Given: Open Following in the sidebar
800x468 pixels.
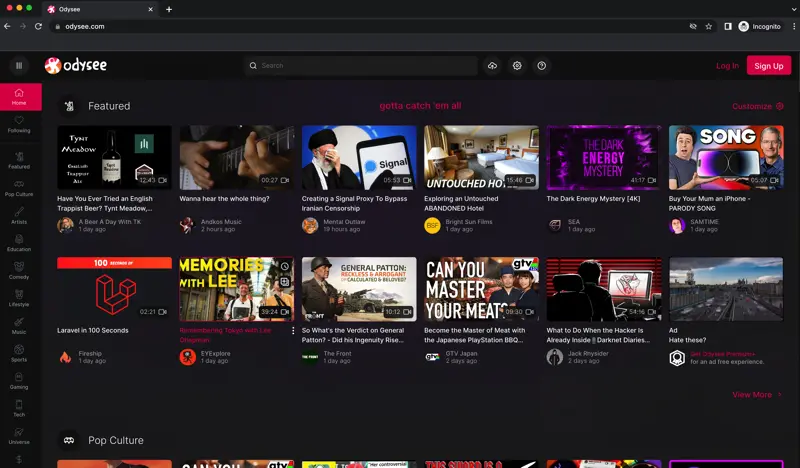Looking at the screenshot, I should pyautogui.click(x=19, y=125).
